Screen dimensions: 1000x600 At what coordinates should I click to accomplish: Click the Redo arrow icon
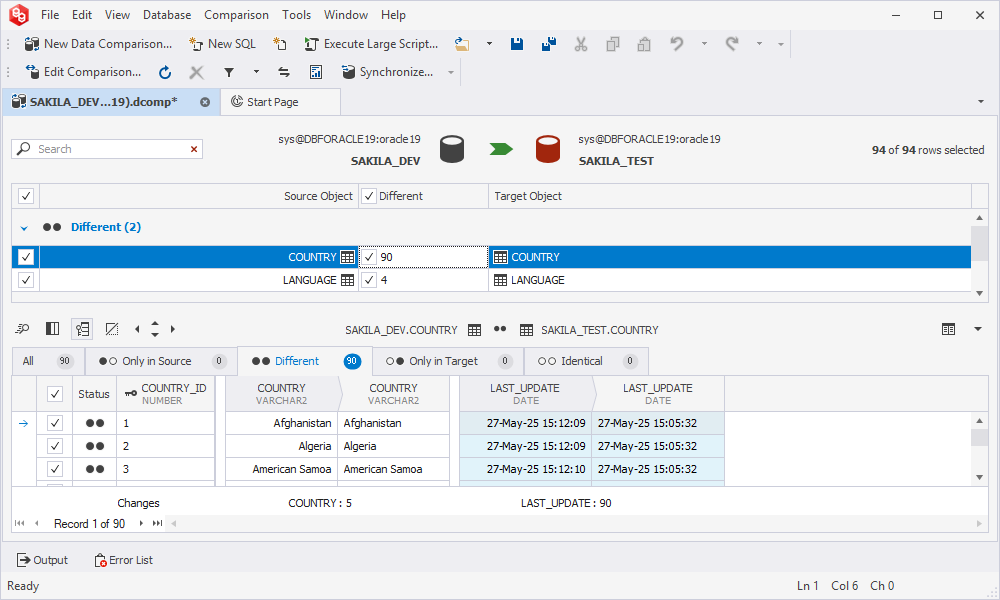(x=732, y=44)
